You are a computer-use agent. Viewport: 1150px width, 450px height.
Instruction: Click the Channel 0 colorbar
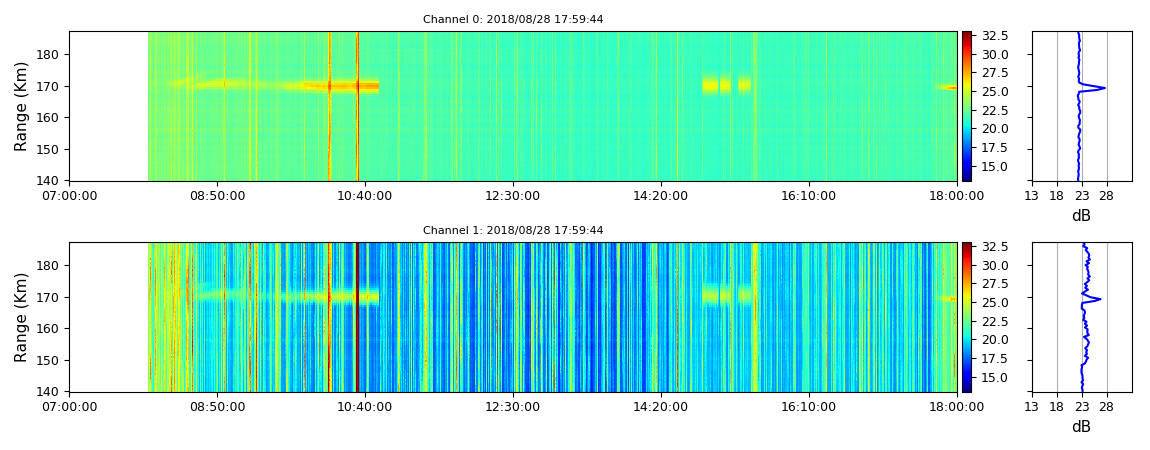click(967, 106)
